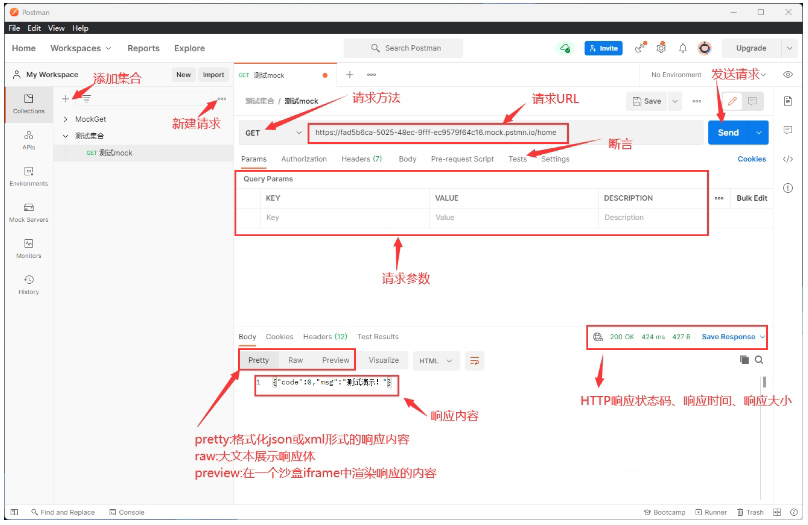Open the GET request method dropdown
Screen dimensions: 808x525
tap(273, 132)
